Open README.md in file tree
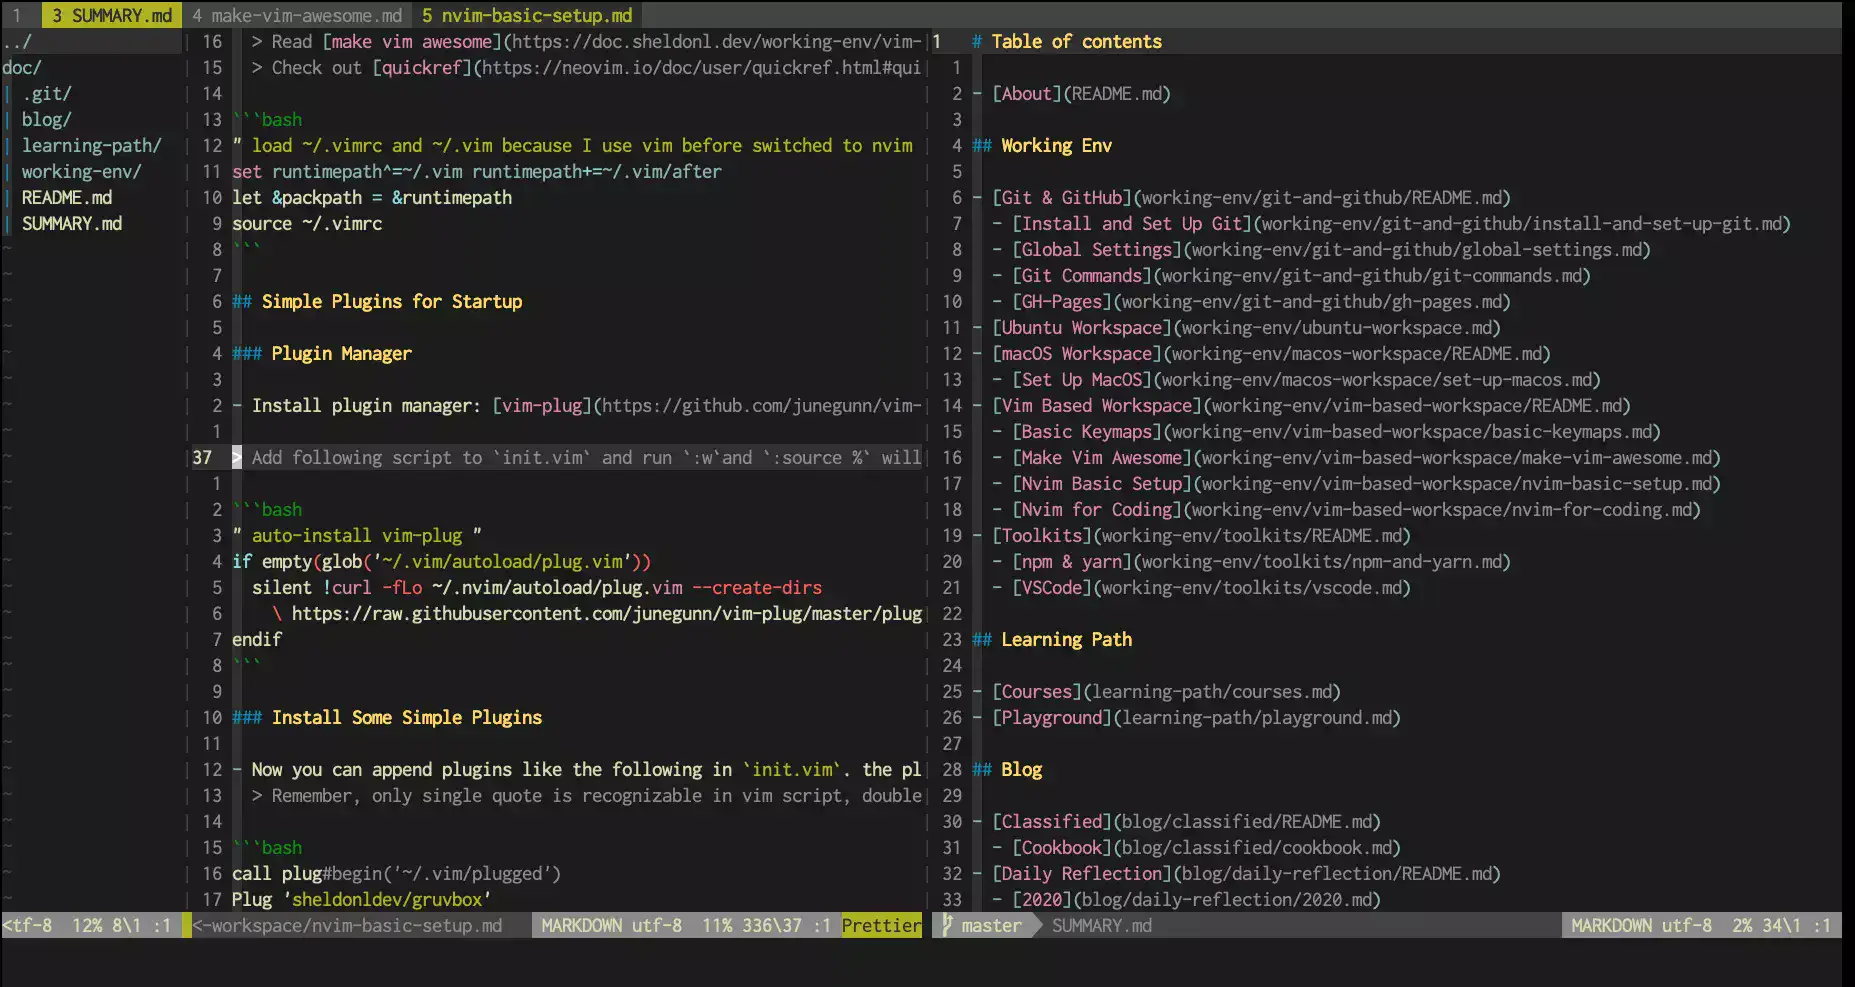 (67, 197)
